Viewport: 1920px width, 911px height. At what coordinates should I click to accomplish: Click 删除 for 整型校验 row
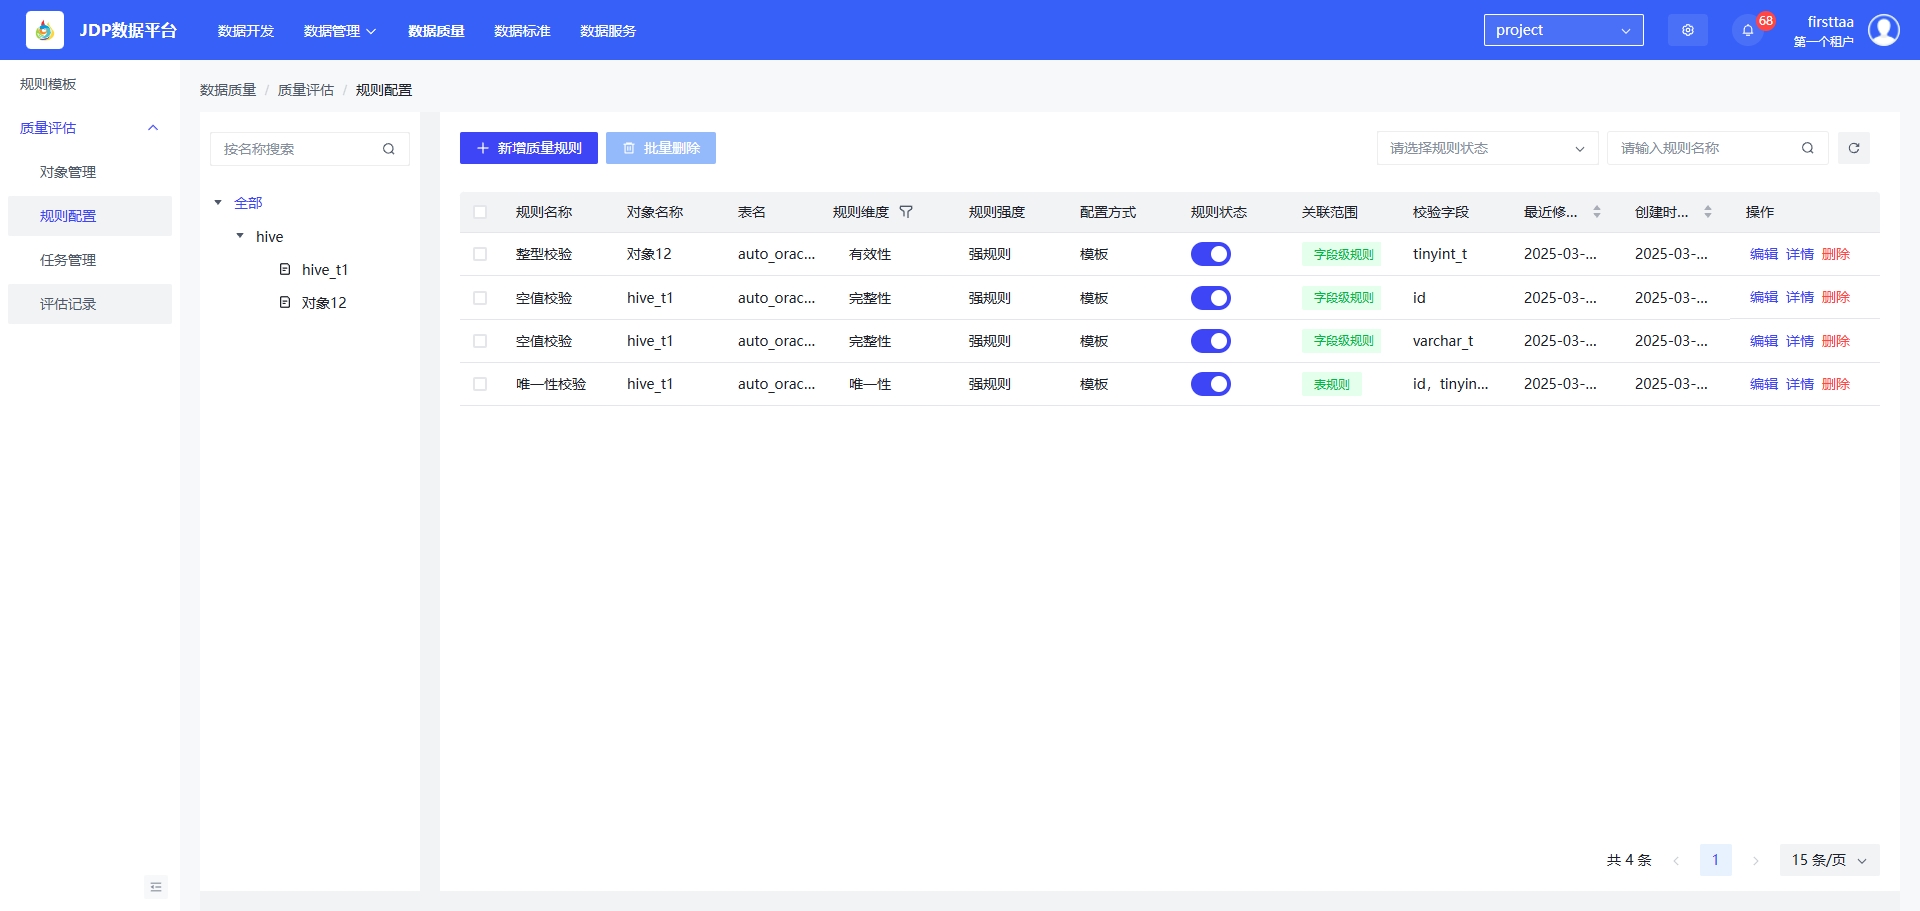click(1836, 254)
